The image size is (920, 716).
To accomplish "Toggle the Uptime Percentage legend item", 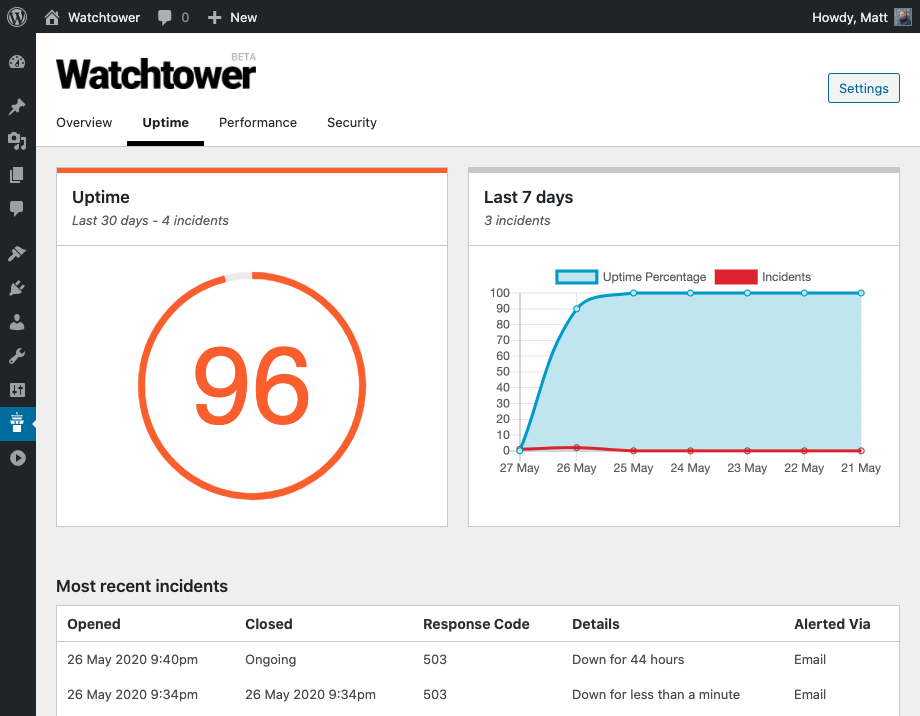I will tap(631, 277).
